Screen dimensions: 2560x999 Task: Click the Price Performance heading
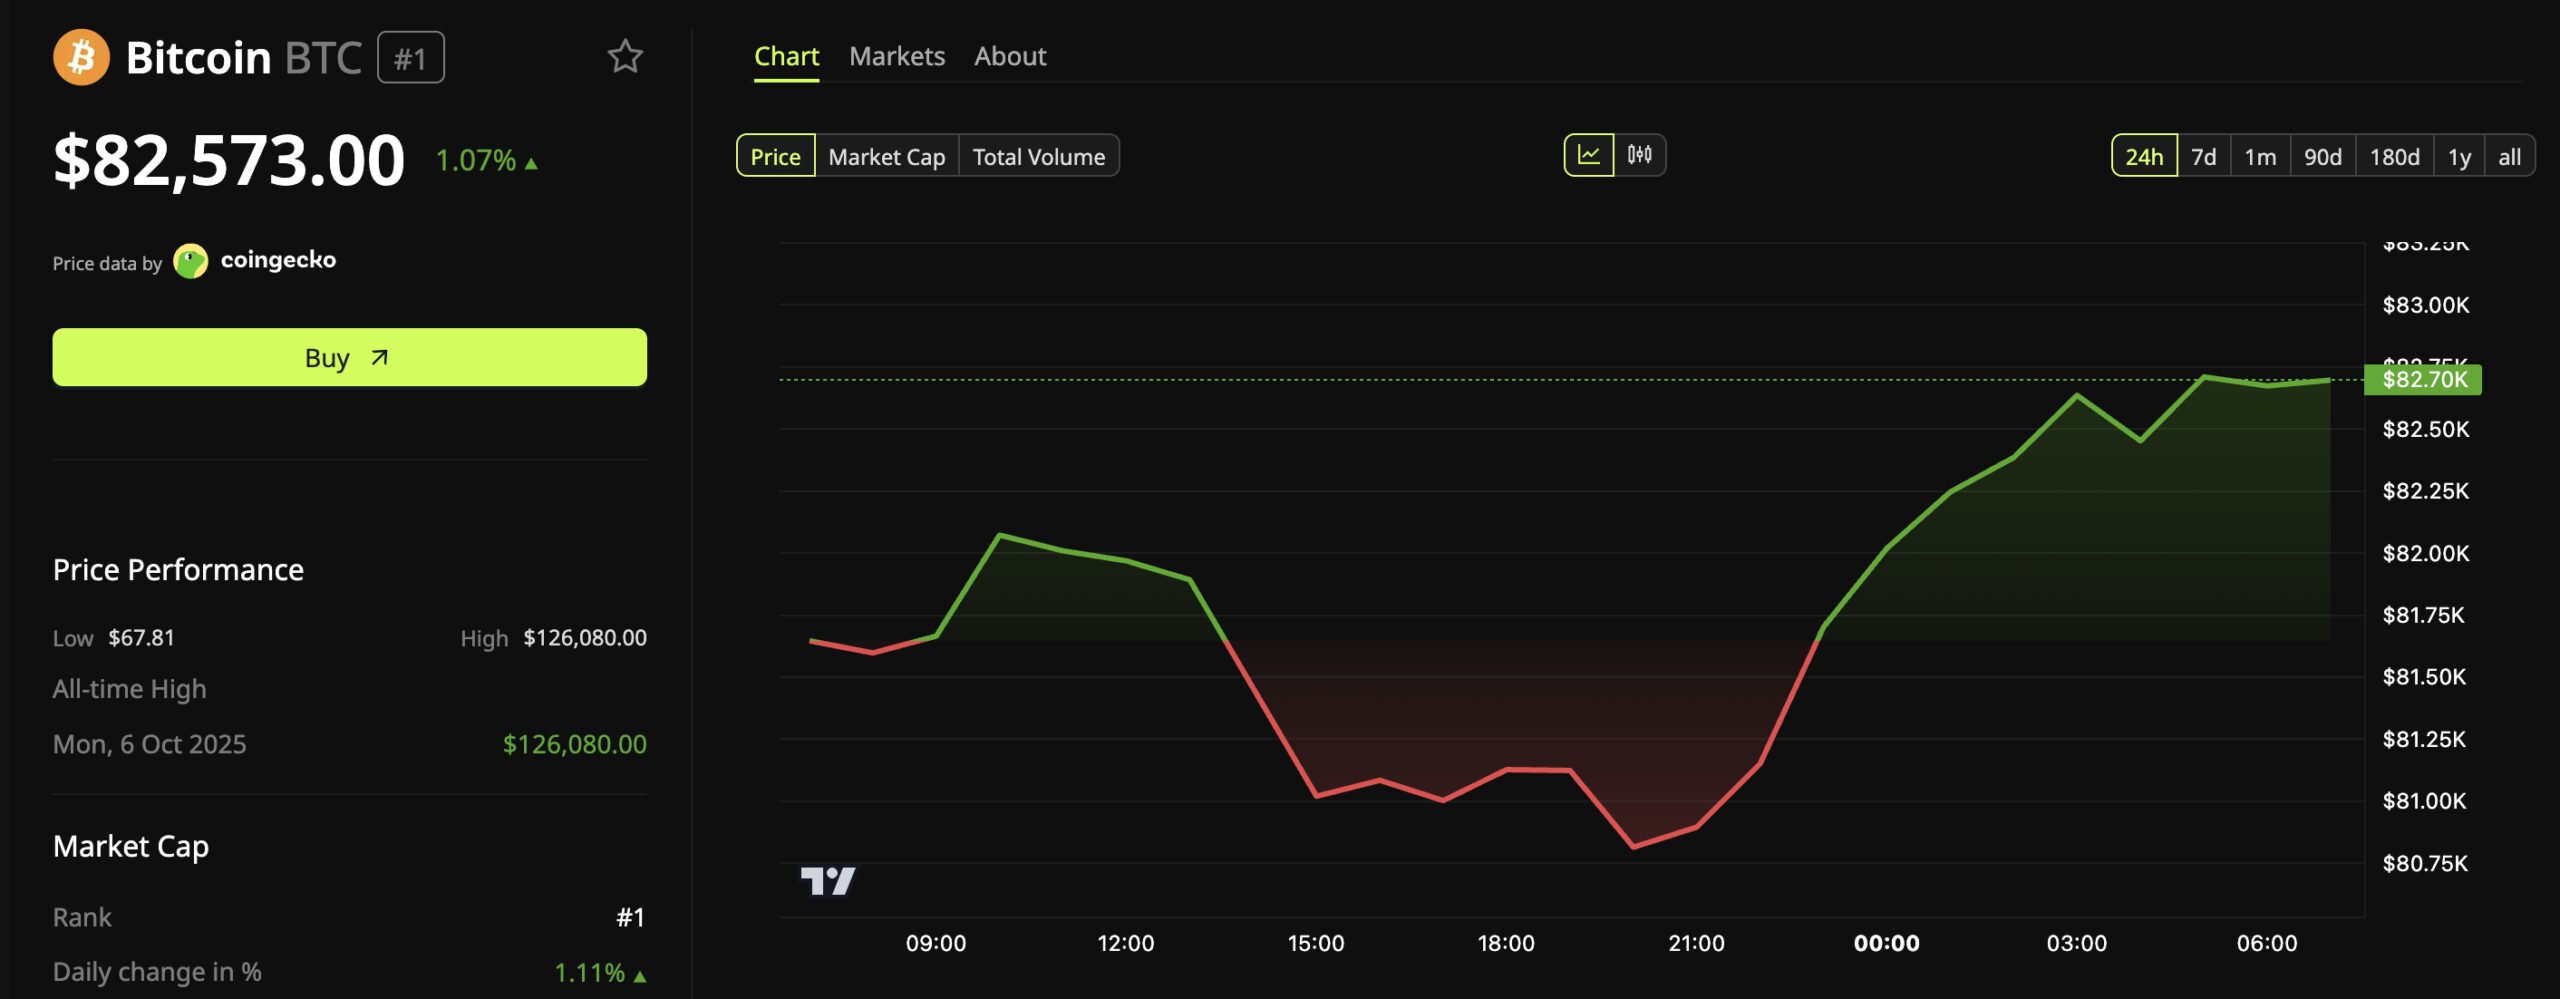[178, 569]
